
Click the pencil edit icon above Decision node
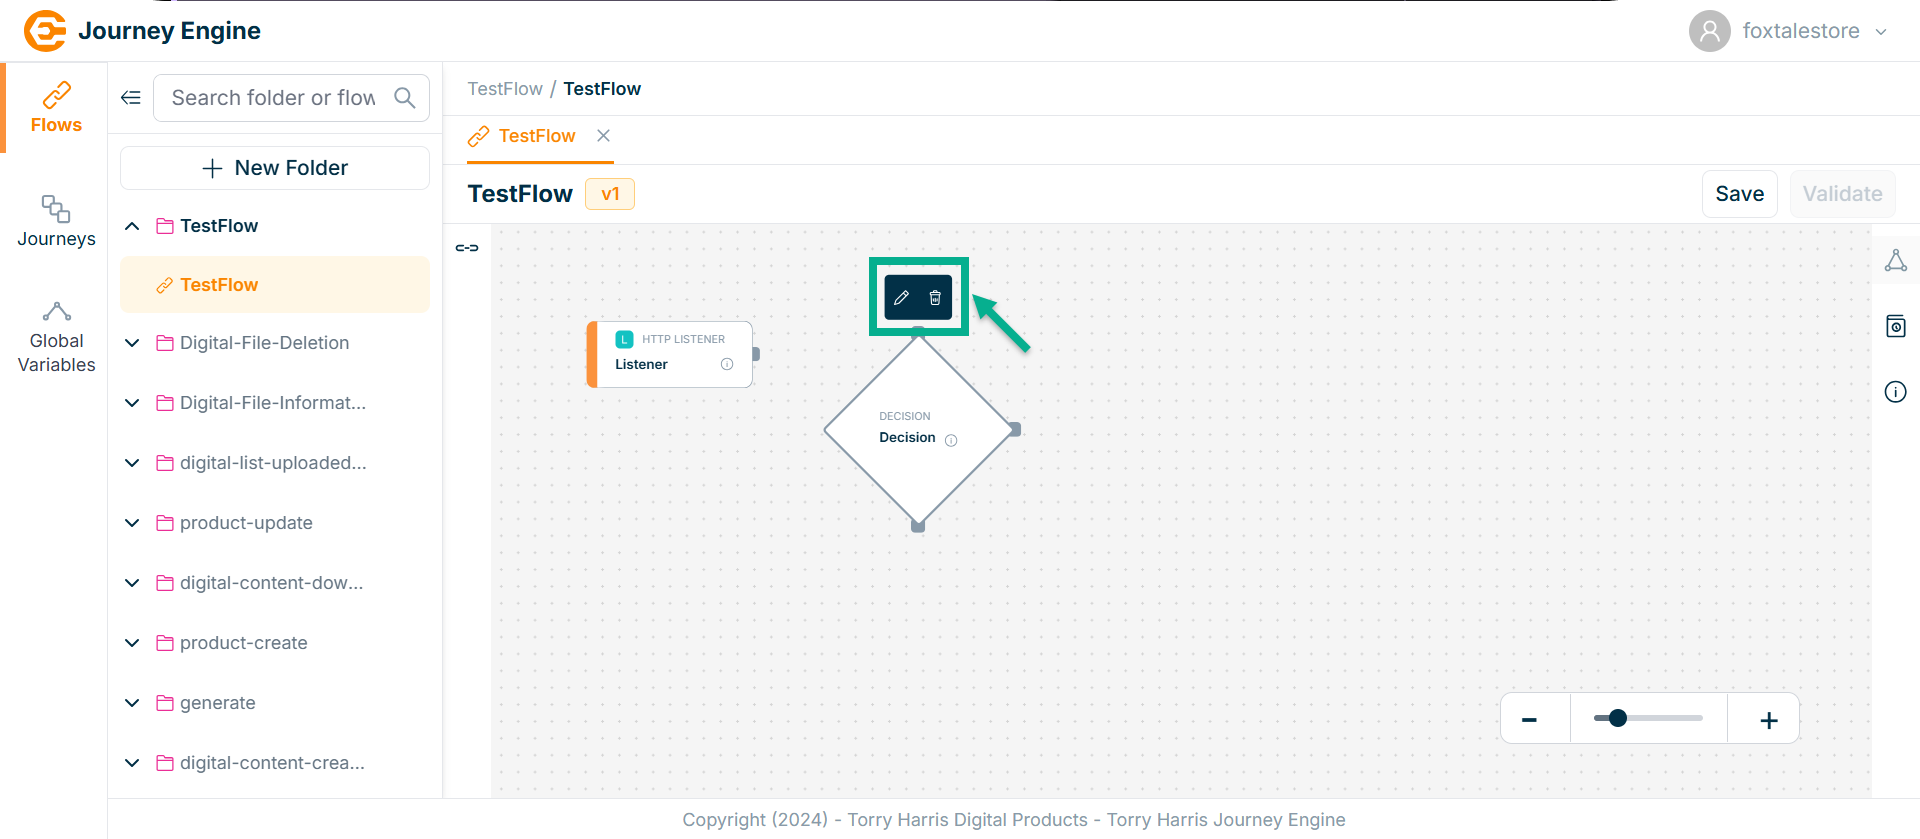click(901, 298)
